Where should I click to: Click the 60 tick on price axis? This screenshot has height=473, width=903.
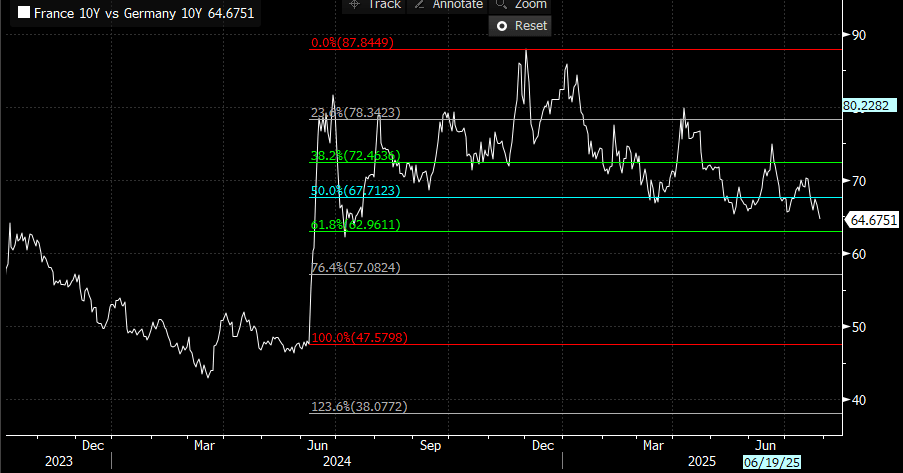pyautogui.click(x=858, y=254)
